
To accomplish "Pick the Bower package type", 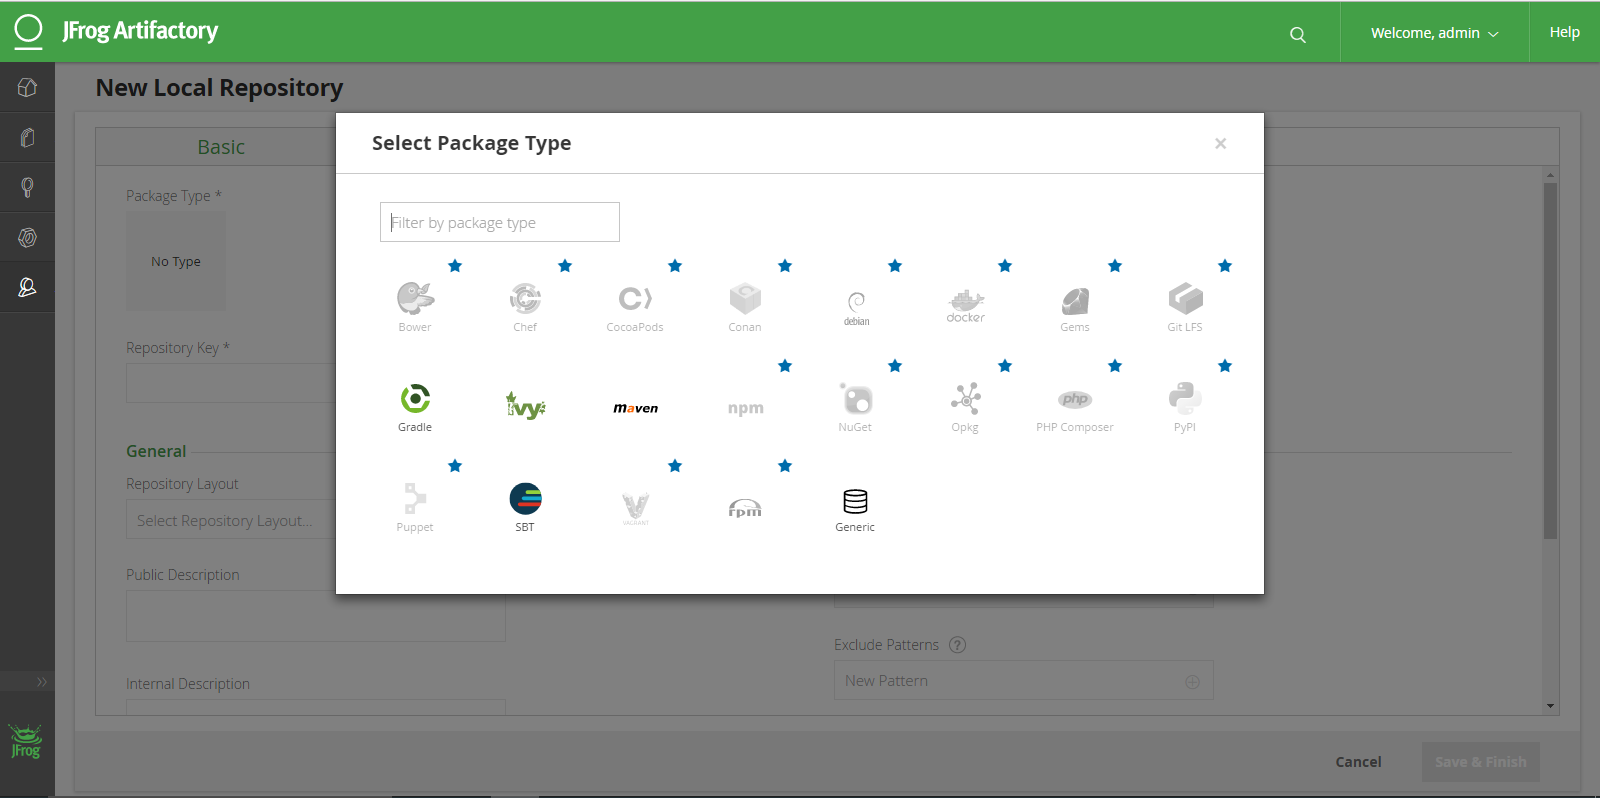I will (415, 306).
